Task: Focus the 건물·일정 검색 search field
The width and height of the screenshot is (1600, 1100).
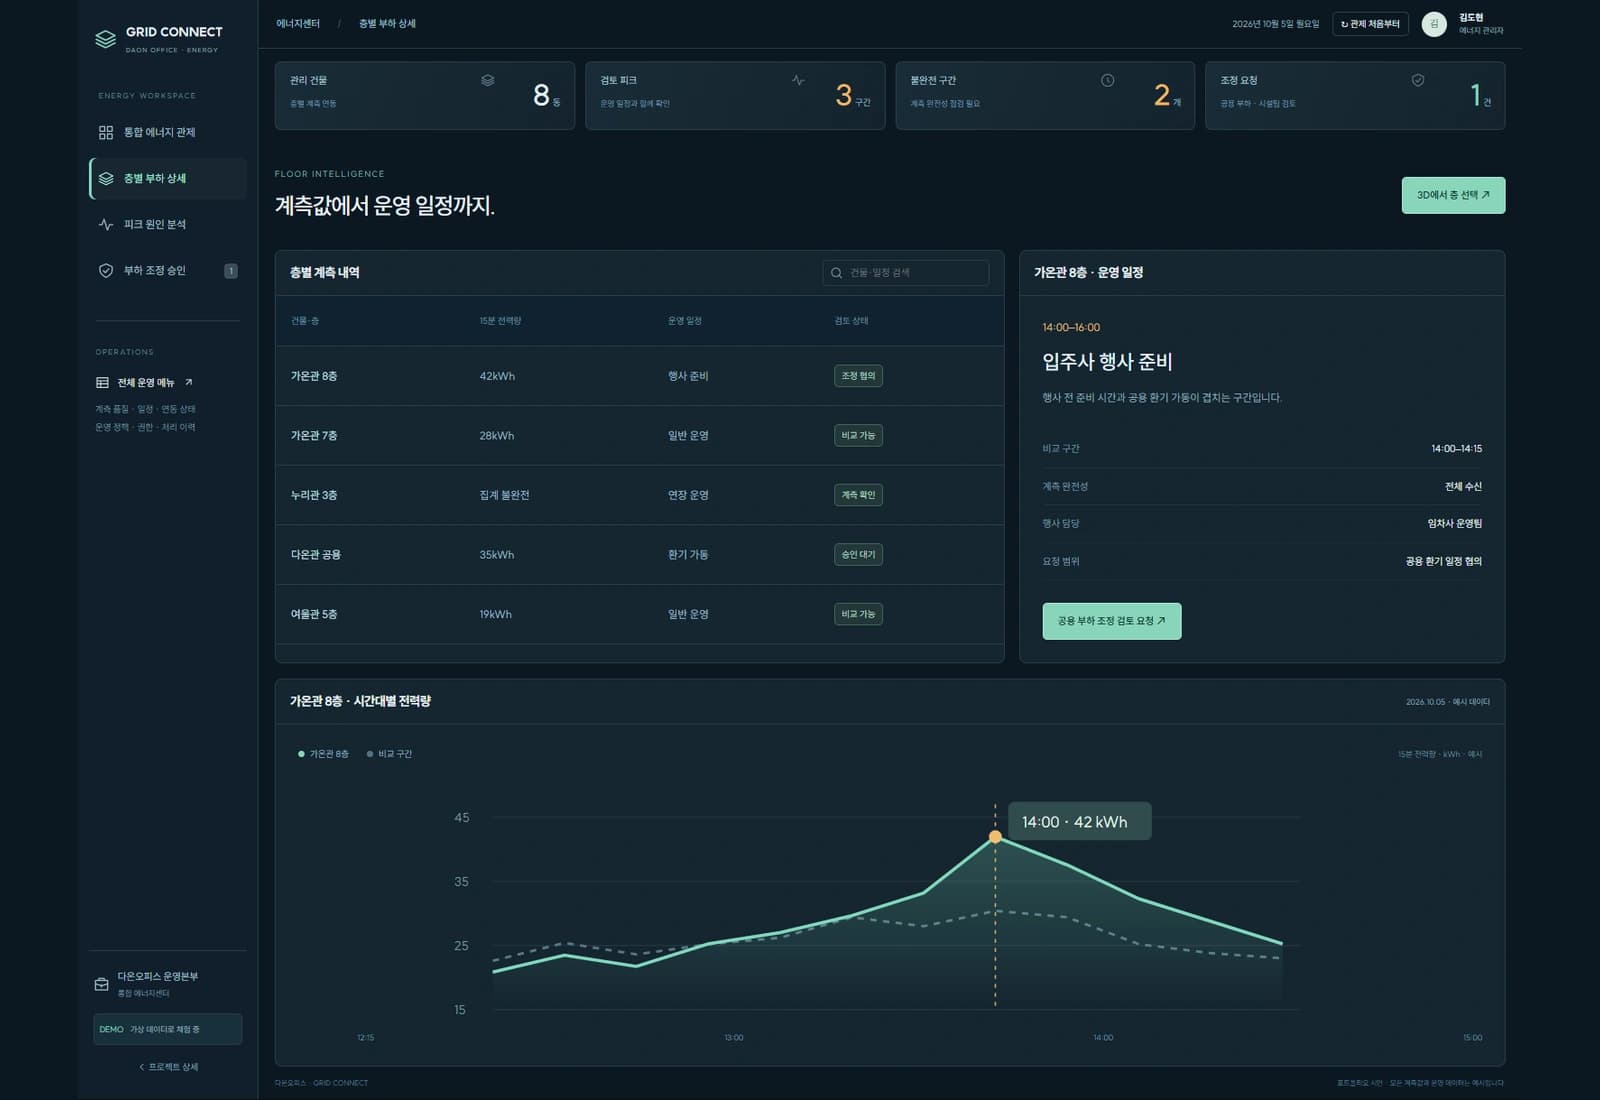Action: 906,273
